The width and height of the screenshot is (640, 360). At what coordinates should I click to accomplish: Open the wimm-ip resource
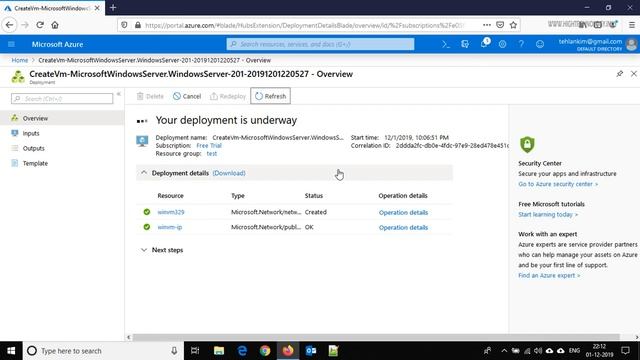(x=170, y=227)
